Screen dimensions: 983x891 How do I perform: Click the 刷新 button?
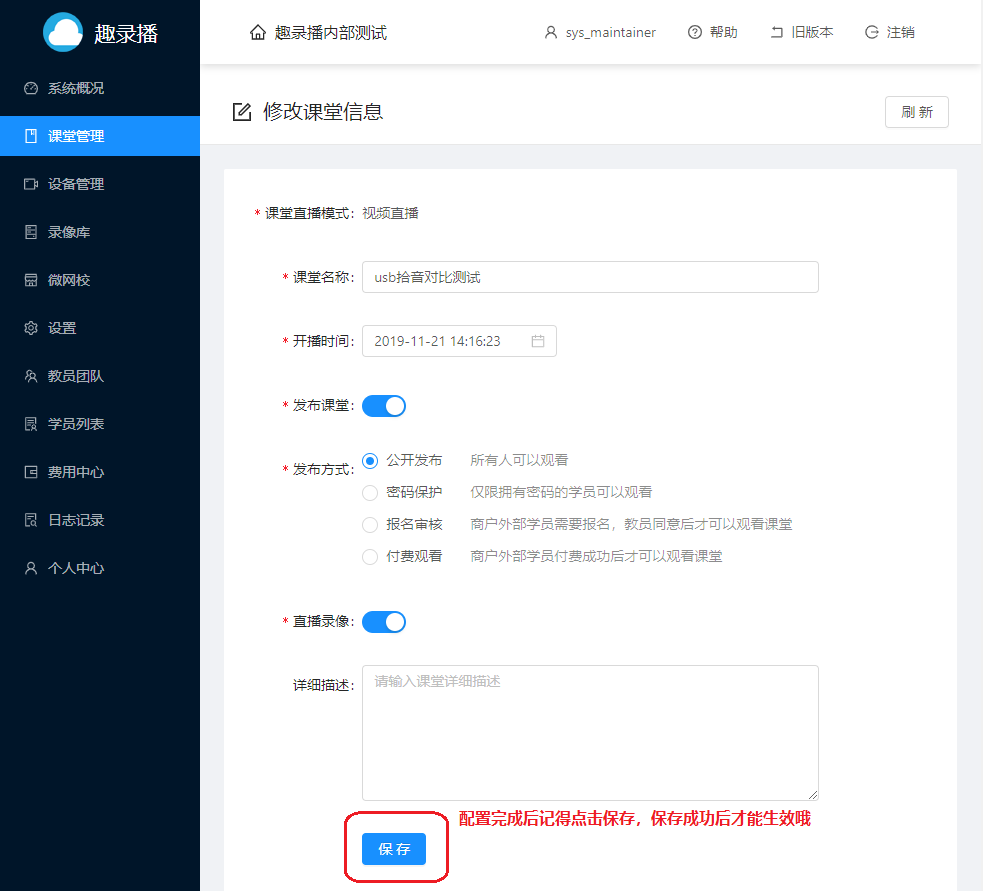click(917, 112)
